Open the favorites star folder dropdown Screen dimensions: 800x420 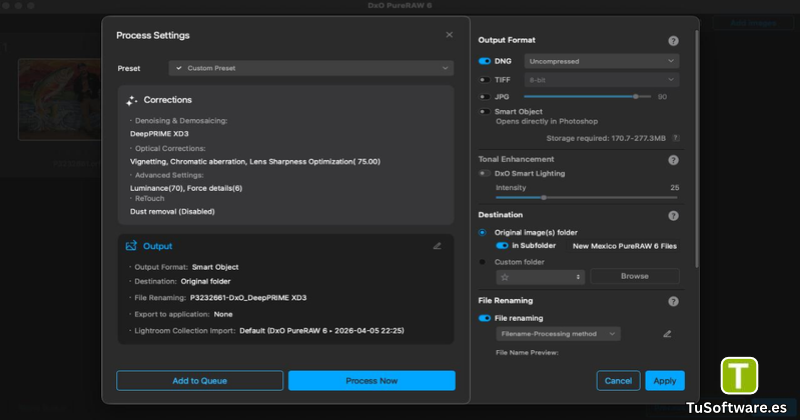click(540, 277)
